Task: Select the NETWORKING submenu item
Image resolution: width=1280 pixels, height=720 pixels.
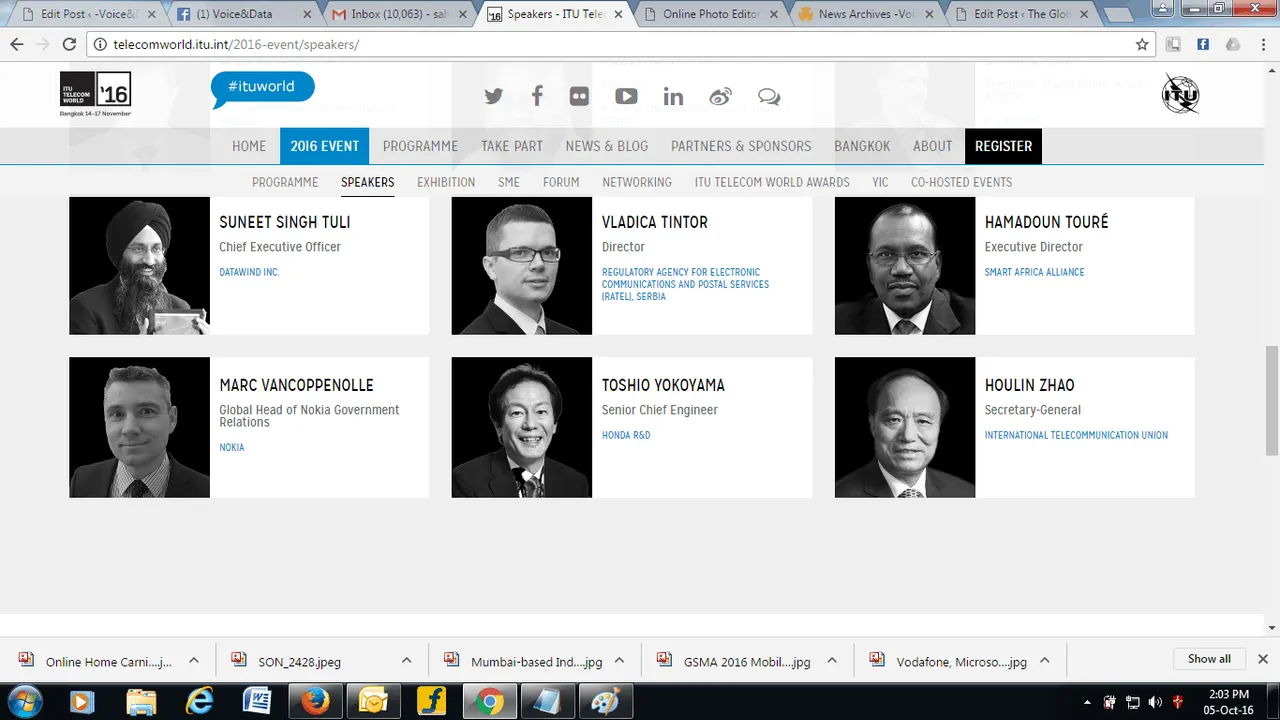Action: click(x=637, y=182)
